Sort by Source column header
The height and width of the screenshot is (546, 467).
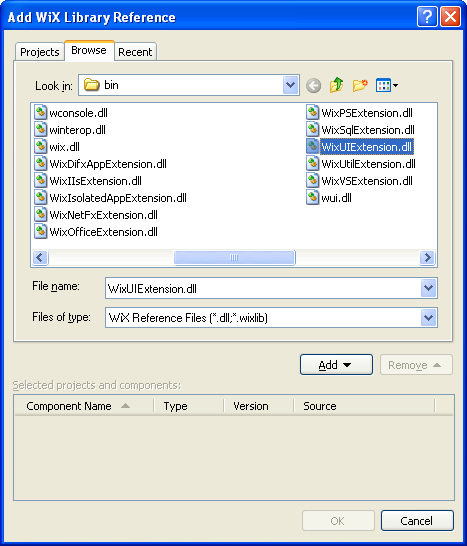click(x=365, y=406)
